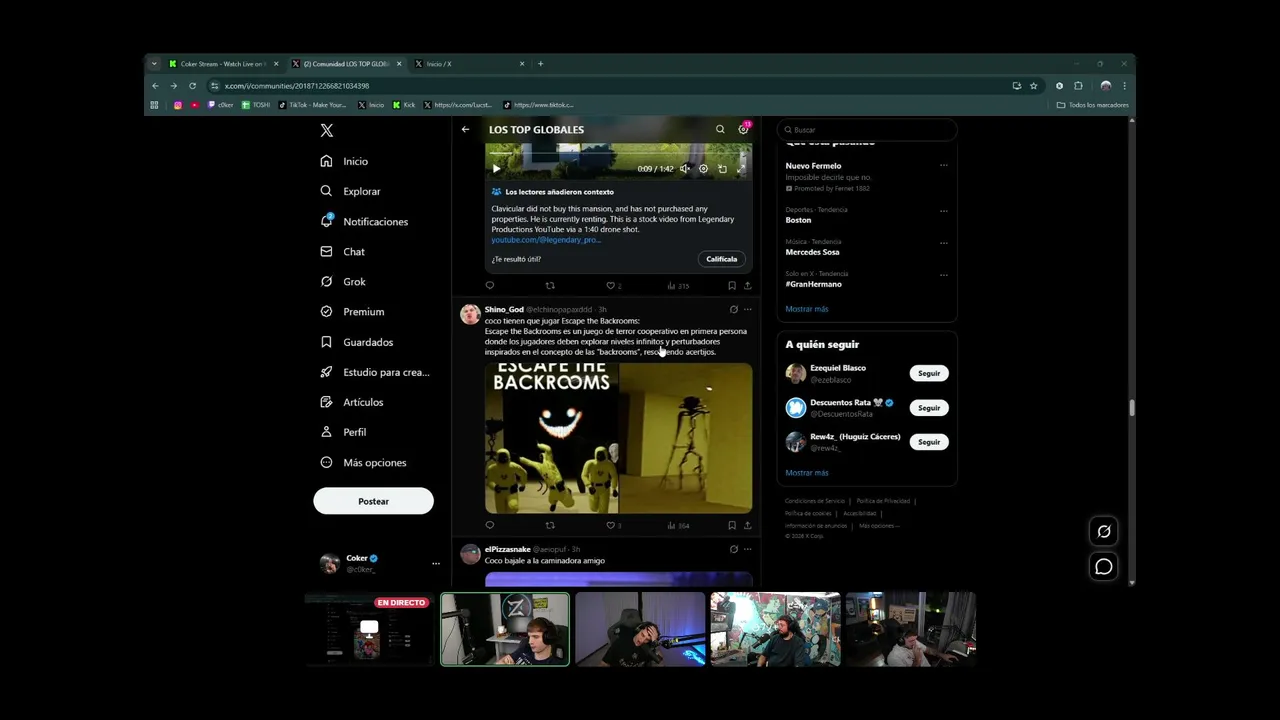This screenshot has height=720, width=1280.
Task: Open the community settings icon with badge
Action: click(x=743, y=129)
